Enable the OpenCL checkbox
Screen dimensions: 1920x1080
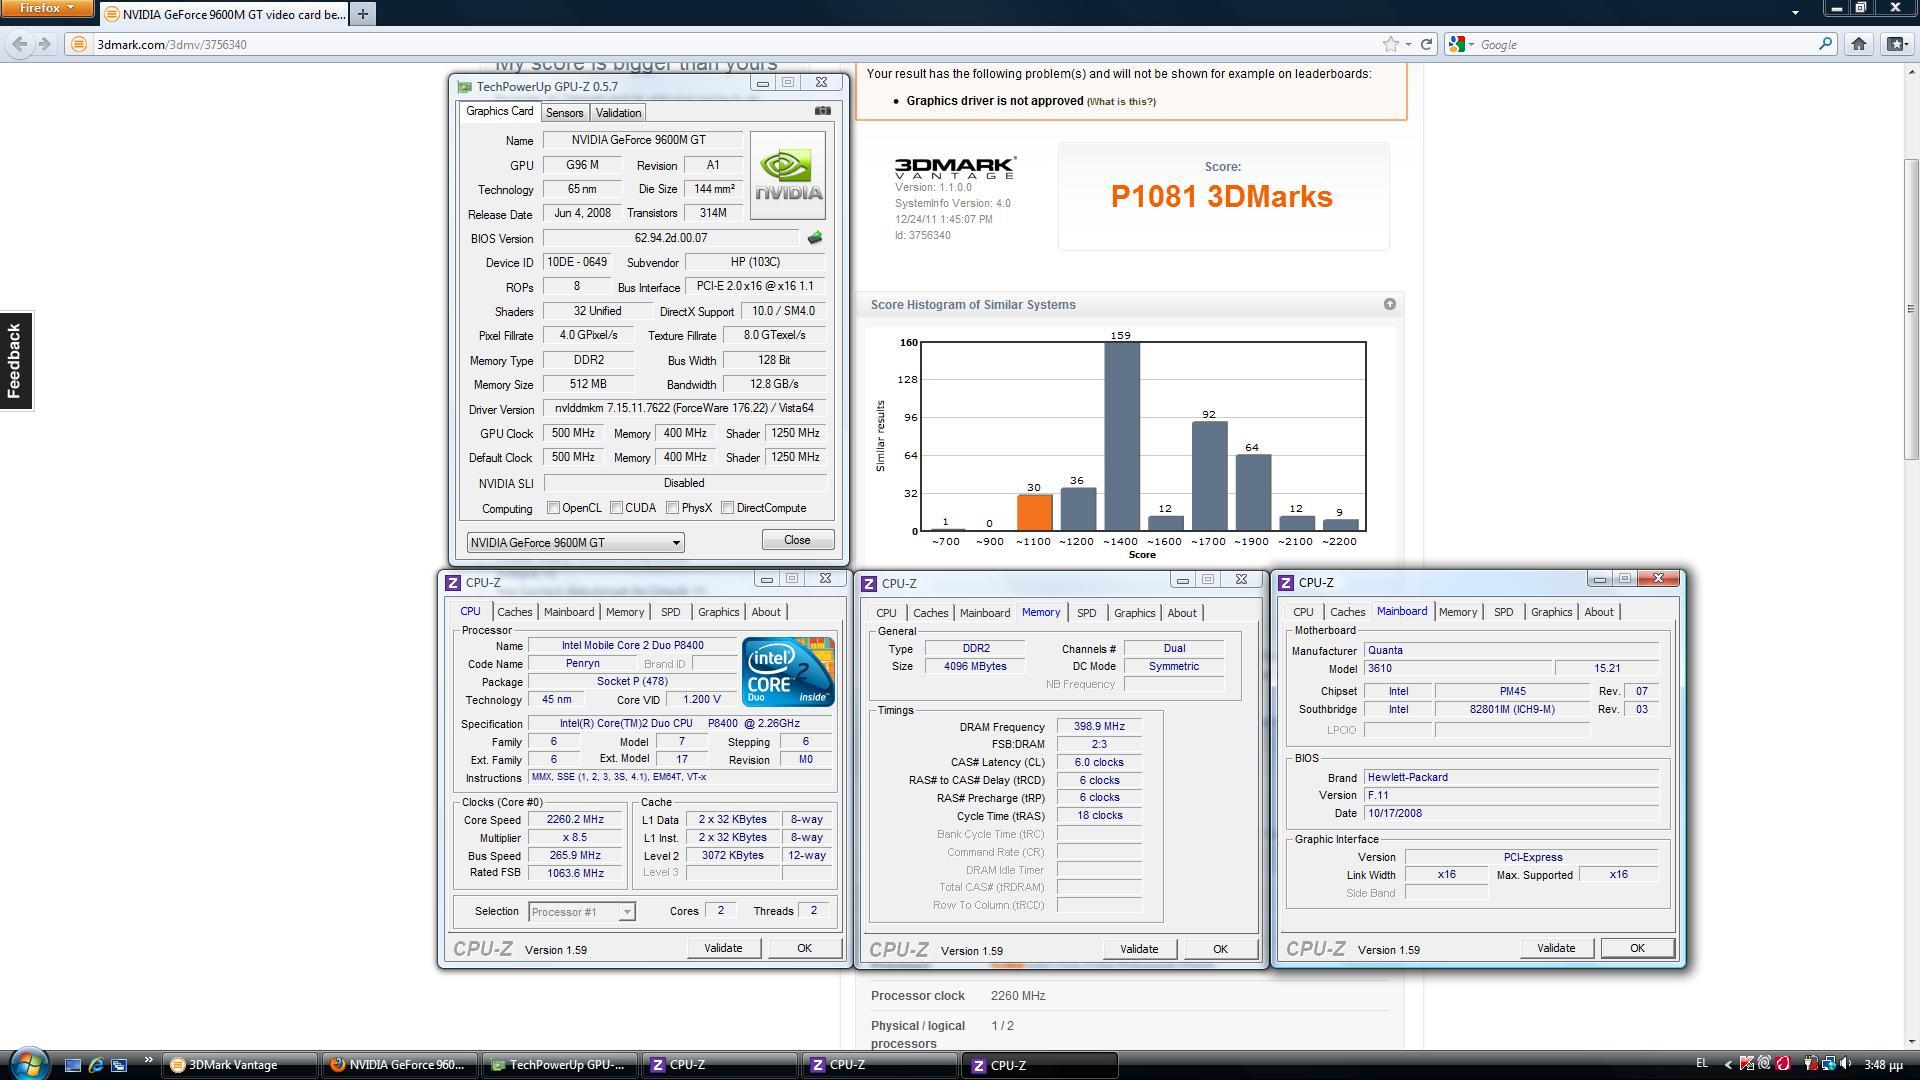pyautogui.click(x=553, y=508)
